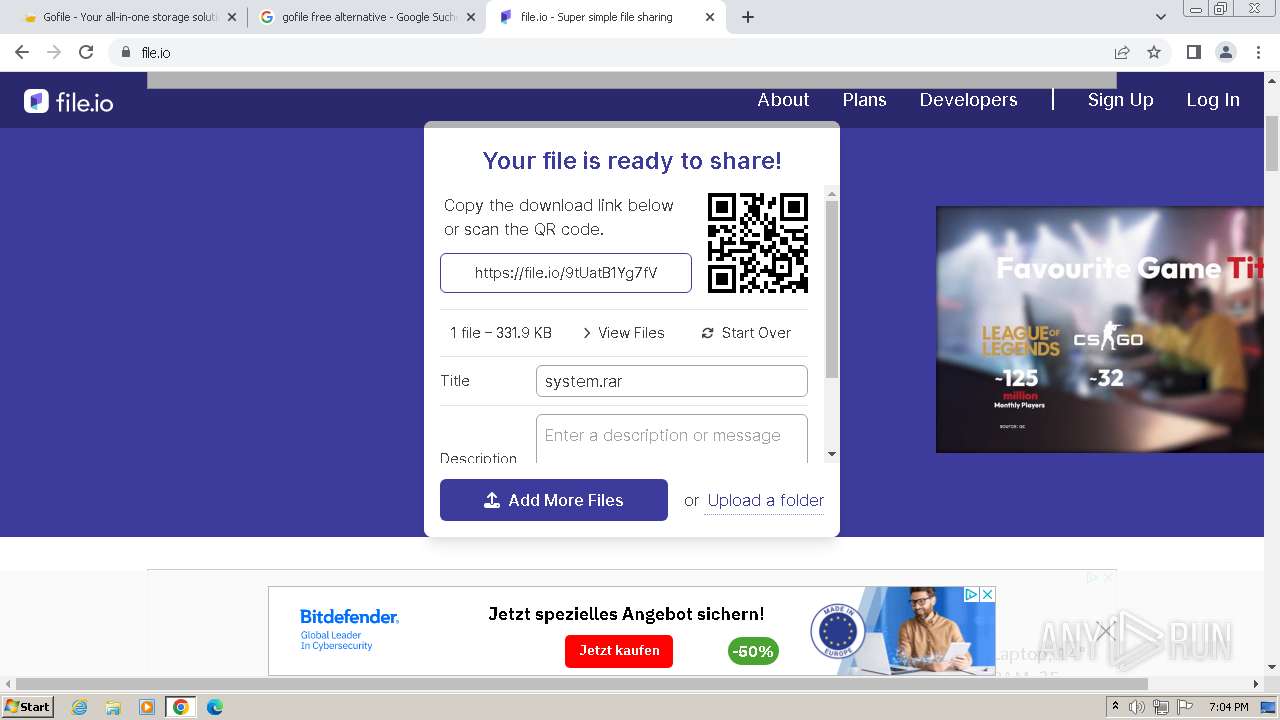Click the network tray icon

(1160, 707)
